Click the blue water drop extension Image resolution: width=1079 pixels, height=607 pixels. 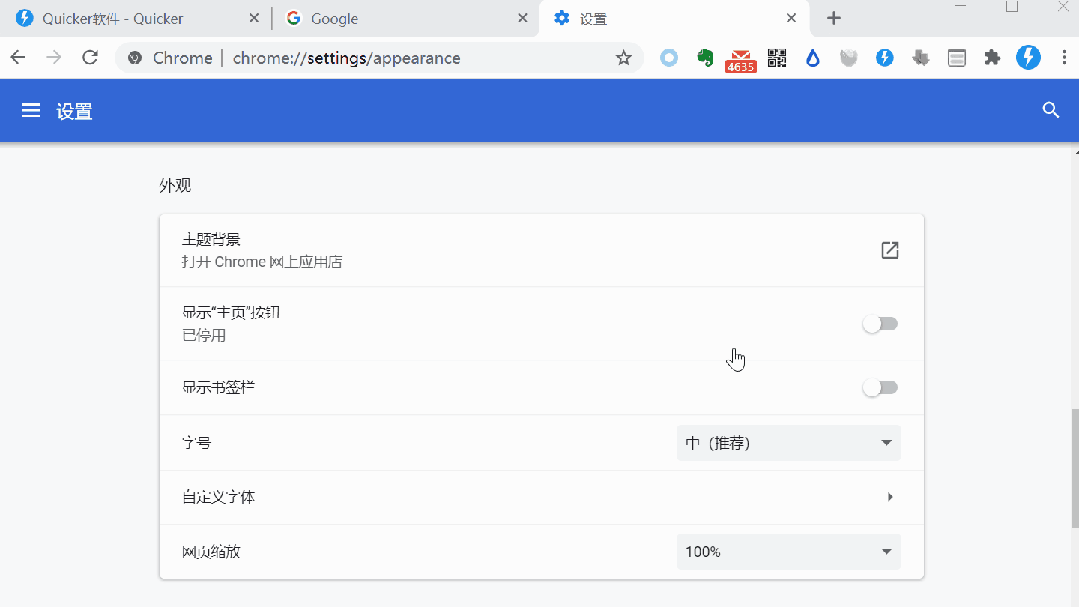[813, 58]
